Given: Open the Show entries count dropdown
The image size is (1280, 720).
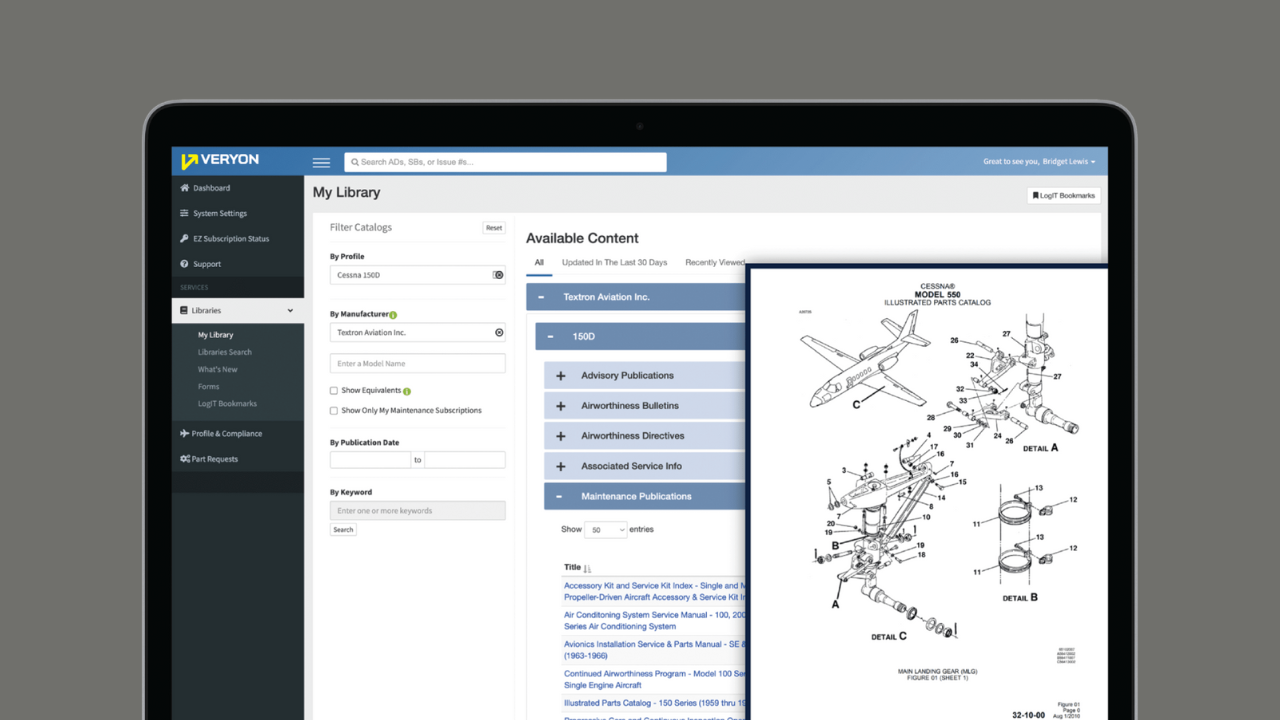Looking at the screenshot, I should tap(605, 529).
